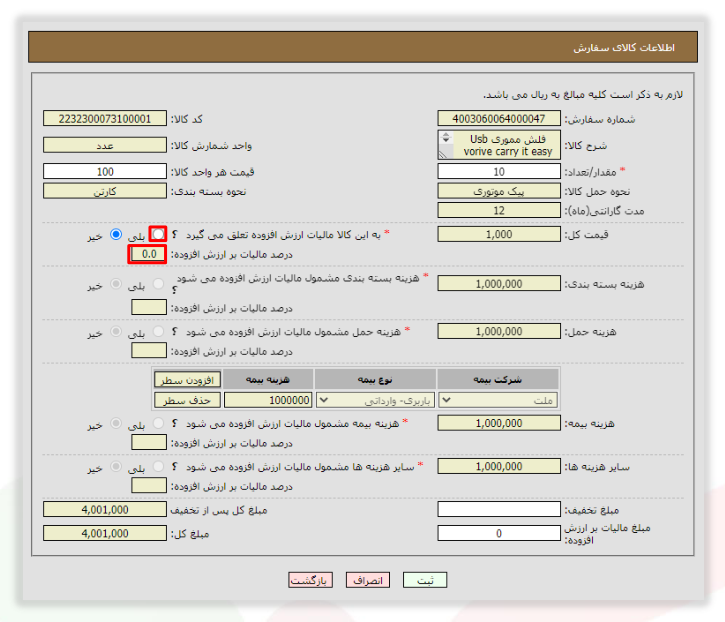Click the انصراف cancel button
This screenshot has width=725, height=622.
point(368,580)
